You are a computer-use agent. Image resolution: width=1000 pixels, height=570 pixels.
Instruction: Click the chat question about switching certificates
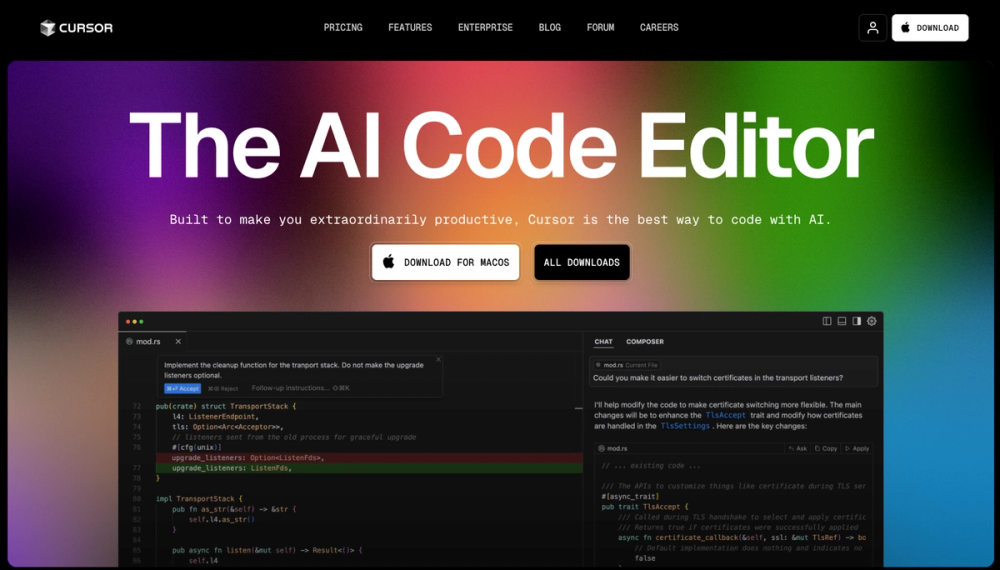718,378
